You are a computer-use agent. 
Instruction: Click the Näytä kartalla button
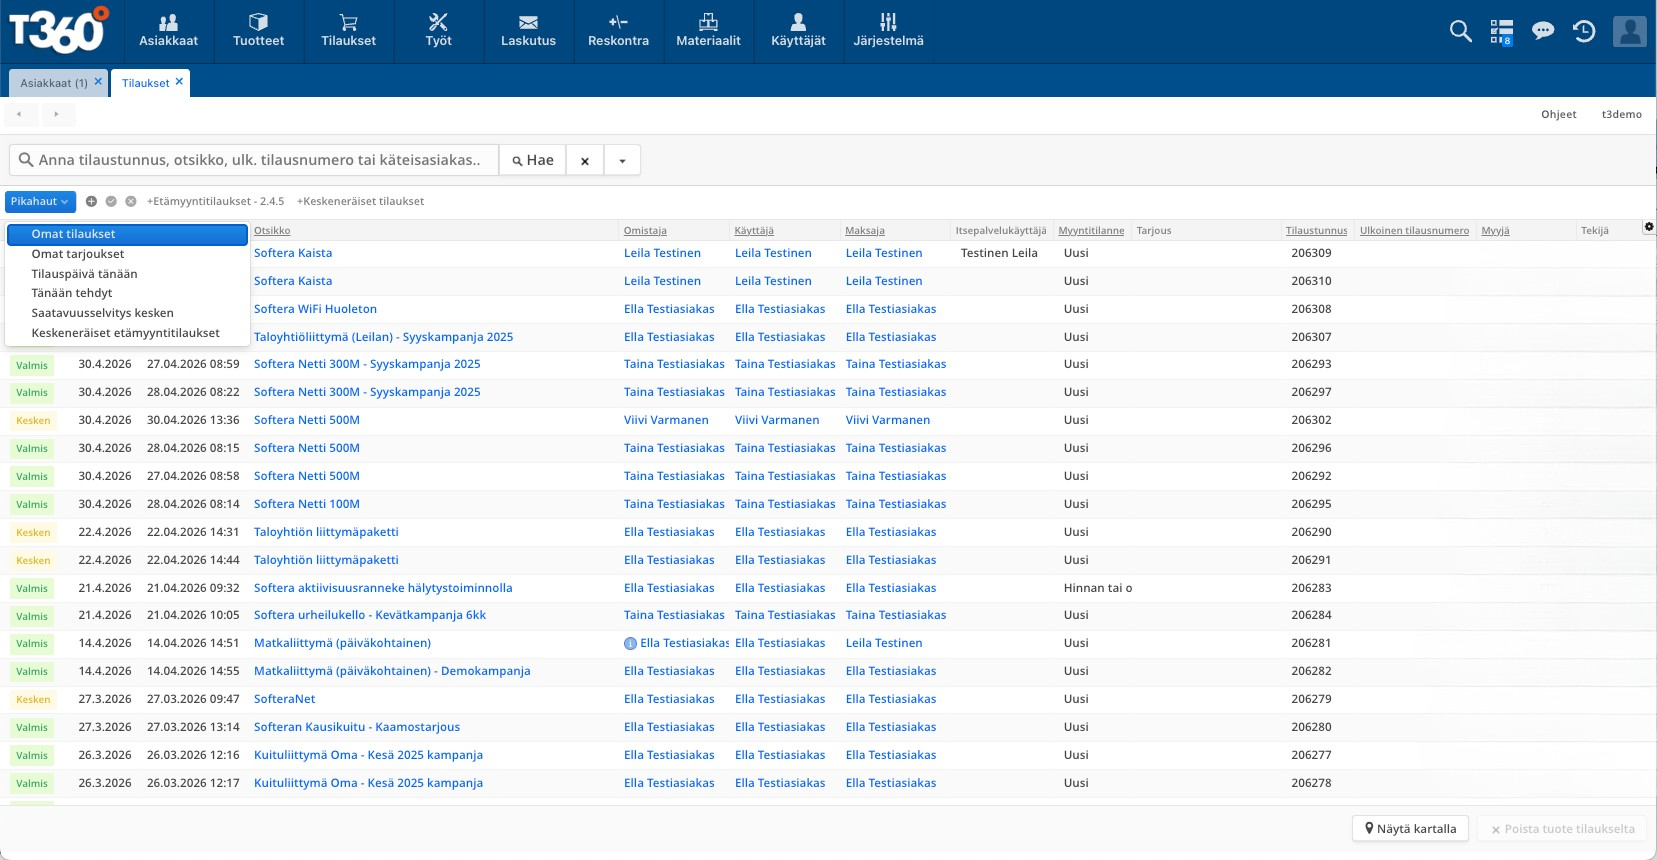pyautogui.click(x=1411, y=829)
